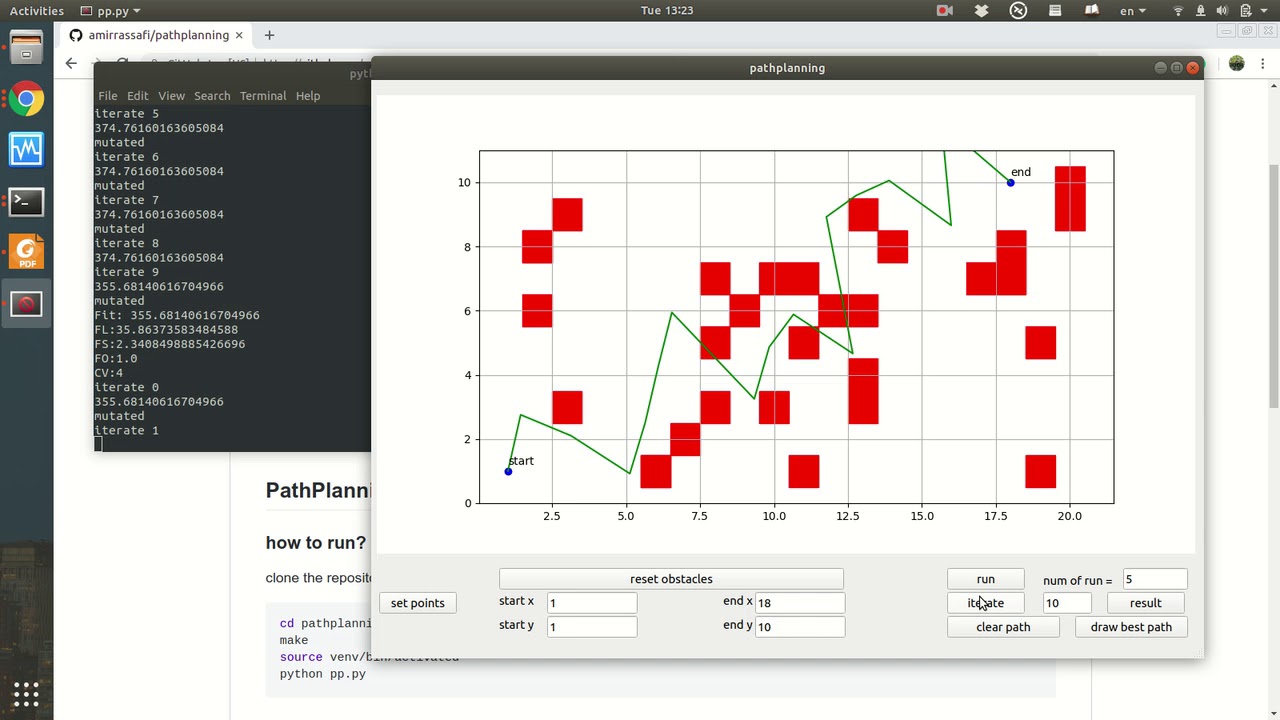Open the Chrome profile avatar
Viewport: 1280px width, 720px height.
pos(1237,63)
